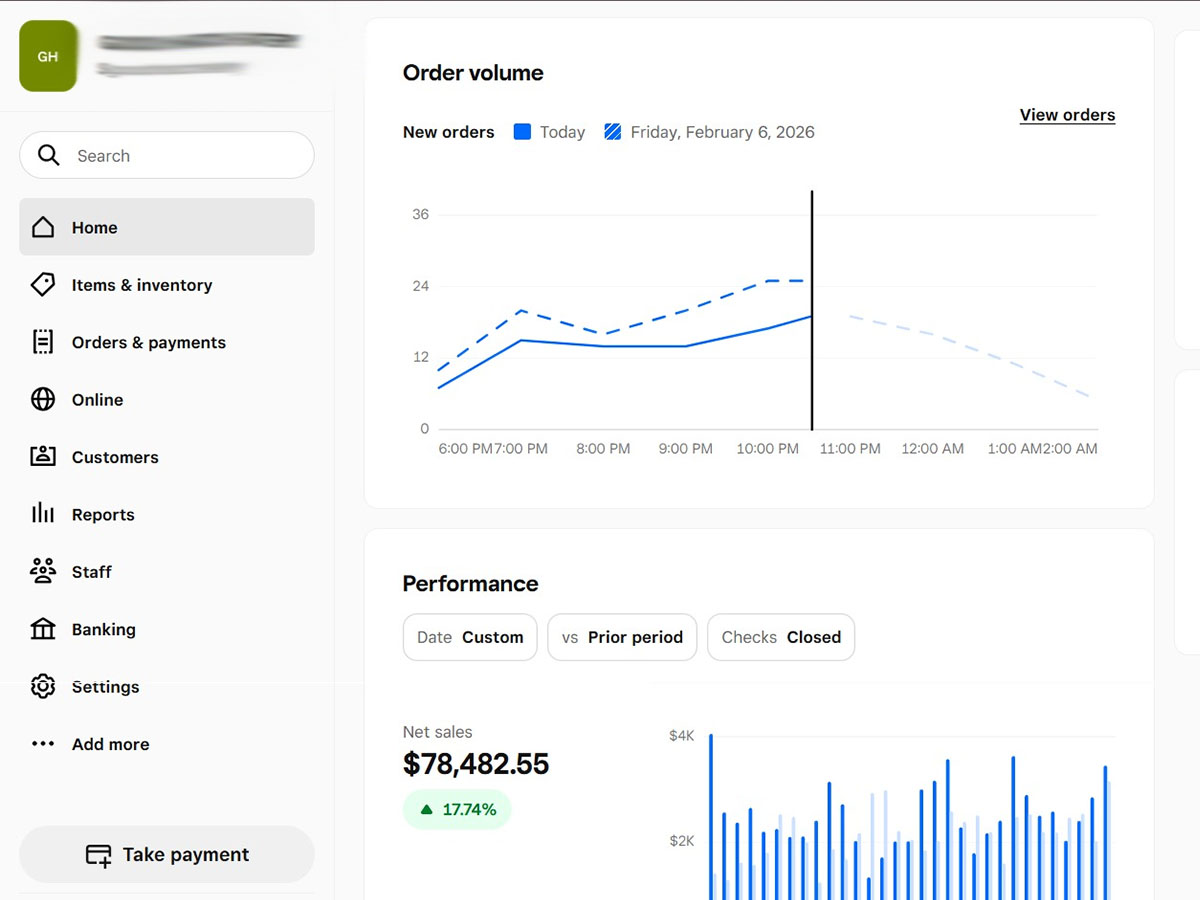
Task: Click the Settings gear icon
Action: pyautogui.click(x=43, y=687)
